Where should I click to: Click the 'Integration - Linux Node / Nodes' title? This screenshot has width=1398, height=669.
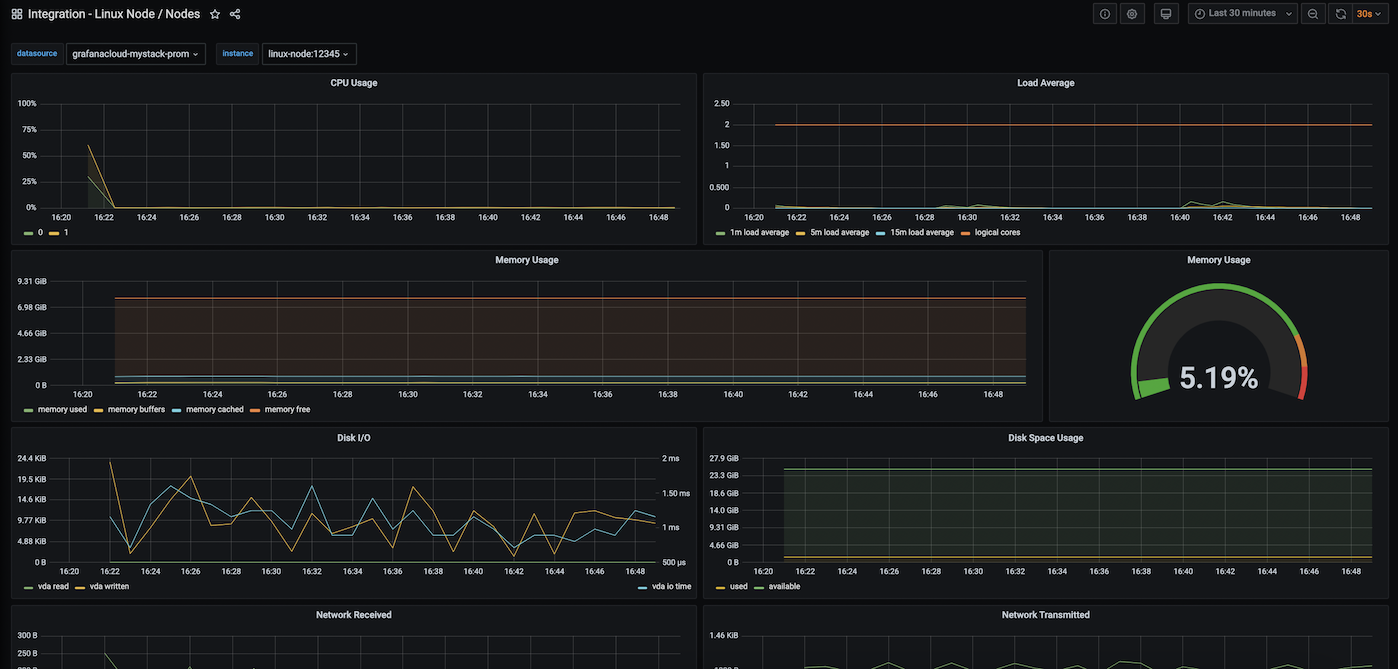pos(114,14)
